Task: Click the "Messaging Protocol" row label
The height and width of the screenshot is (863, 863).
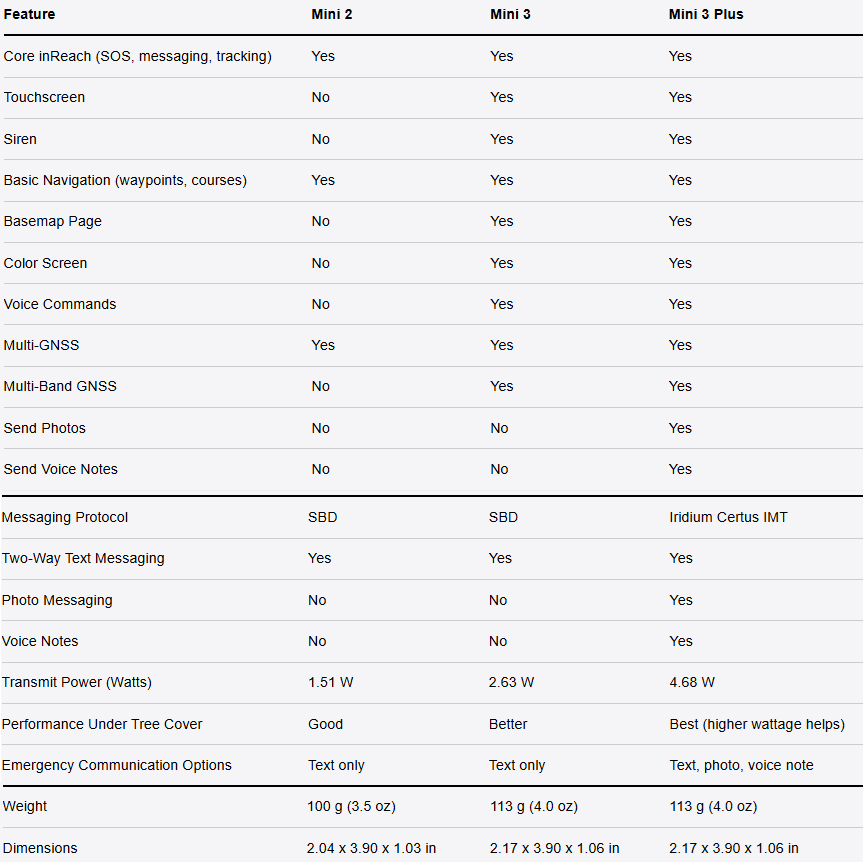Action: click(65, 517)
